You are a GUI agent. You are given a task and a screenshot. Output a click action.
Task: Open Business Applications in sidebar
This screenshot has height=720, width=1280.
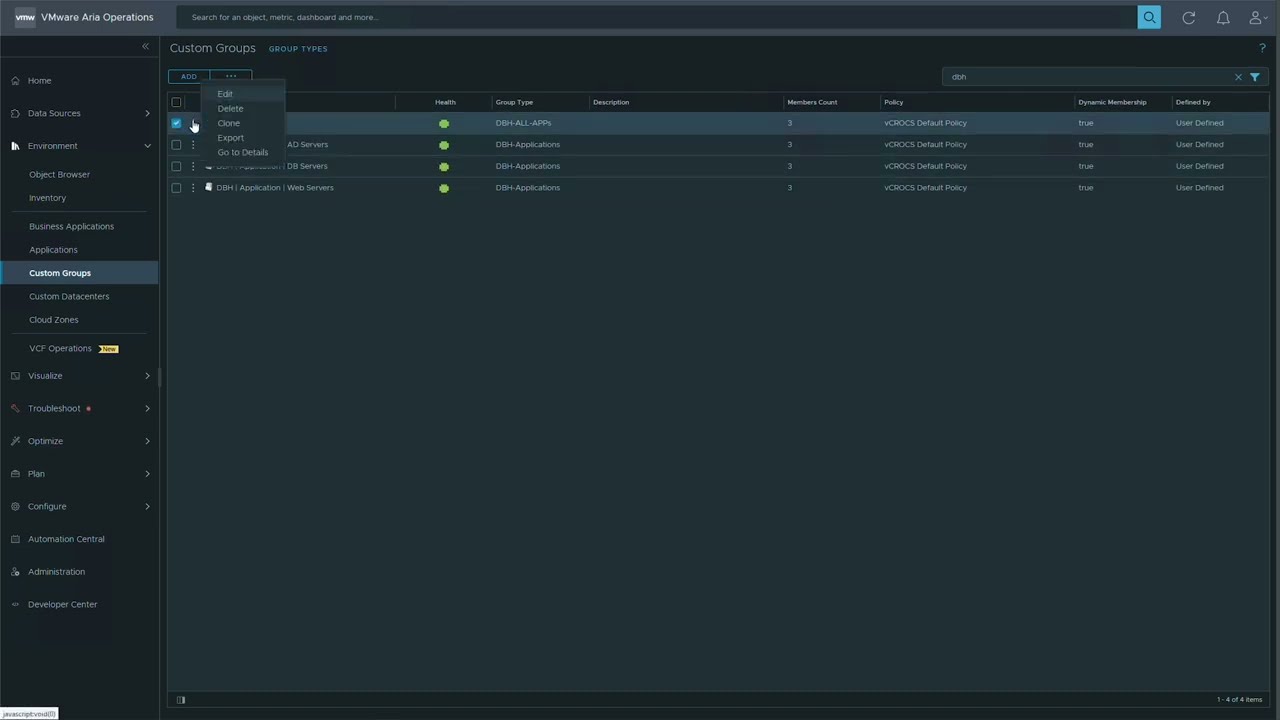(71, 226)
